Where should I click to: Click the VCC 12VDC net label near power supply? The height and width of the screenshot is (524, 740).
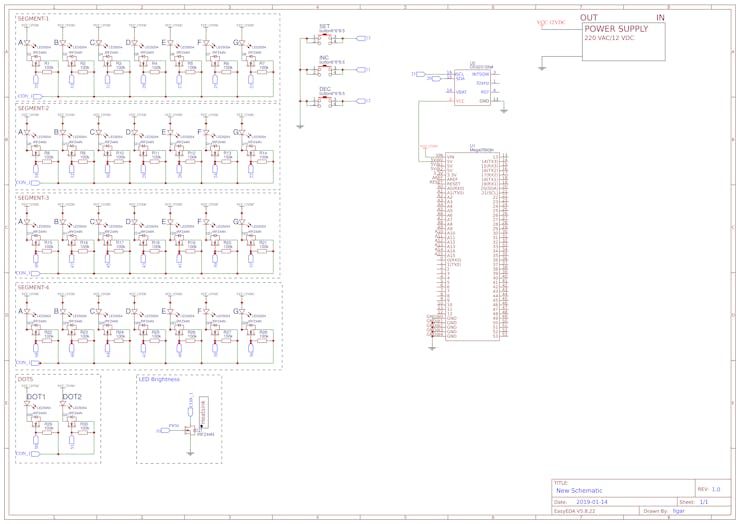[x=551, y=21]
